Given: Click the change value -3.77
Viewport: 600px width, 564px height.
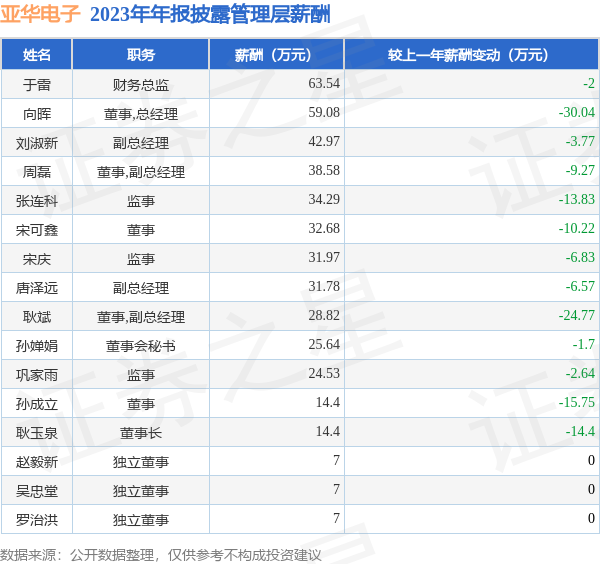Looking at the screenshot, I should (580, 141).
